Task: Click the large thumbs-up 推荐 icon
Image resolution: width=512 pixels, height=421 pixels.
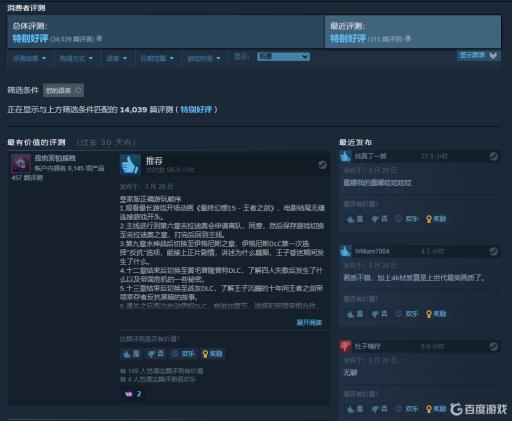Action: [130, 165]
